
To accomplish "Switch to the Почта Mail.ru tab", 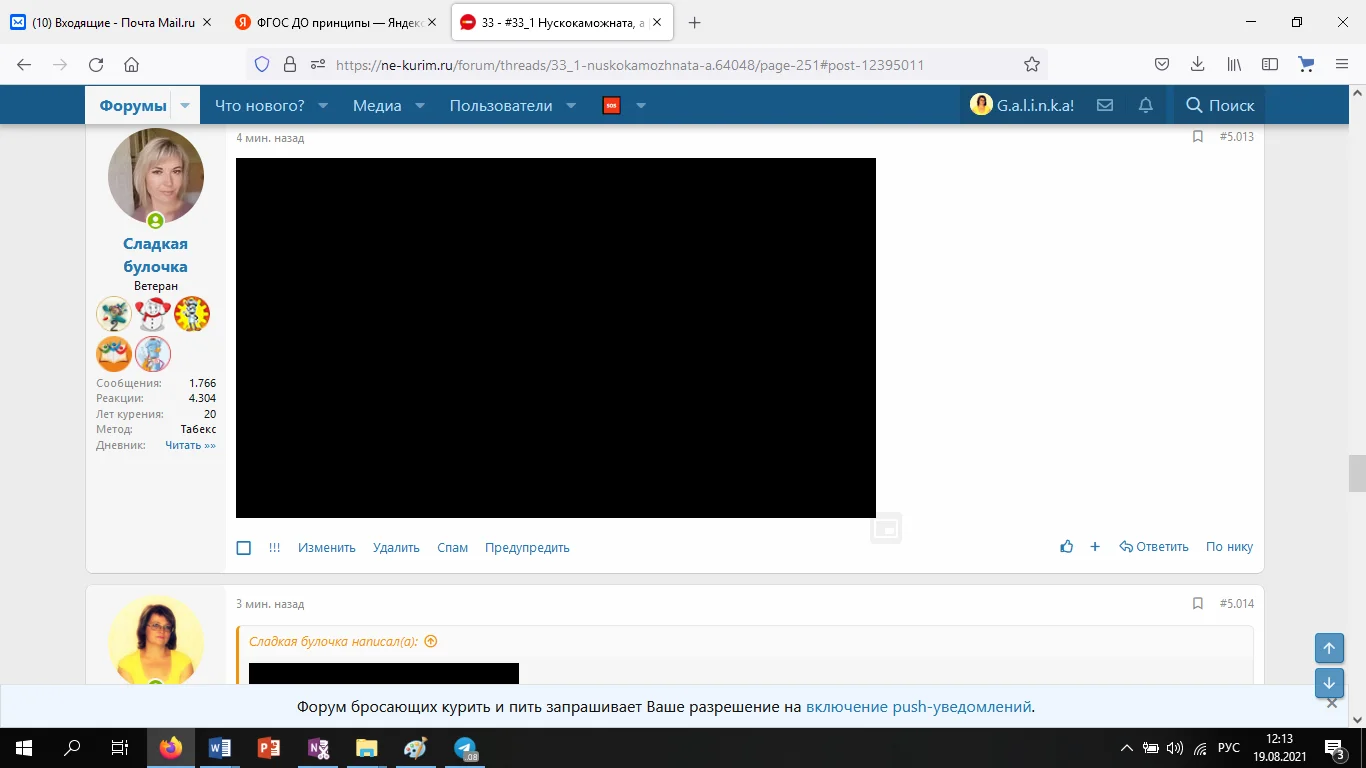I will pos(110,20).
